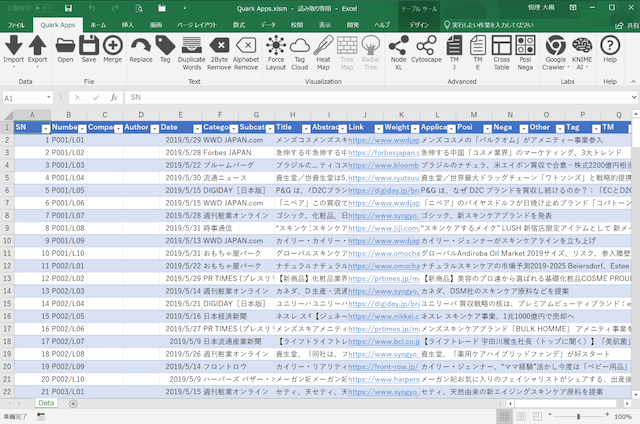This screenshot has width=640, height=424.
Task: Zoom in with the plus button
Action: click(x=607, y=415)
